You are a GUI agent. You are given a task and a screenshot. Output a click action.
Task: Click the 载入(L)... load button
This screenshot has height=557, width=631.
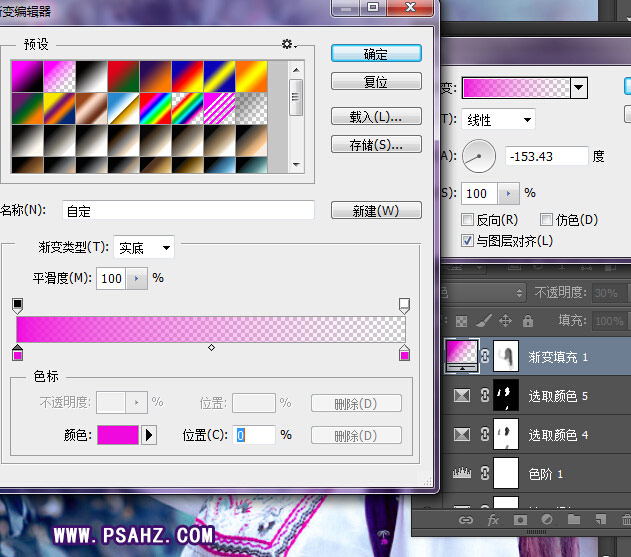(376, 117)
